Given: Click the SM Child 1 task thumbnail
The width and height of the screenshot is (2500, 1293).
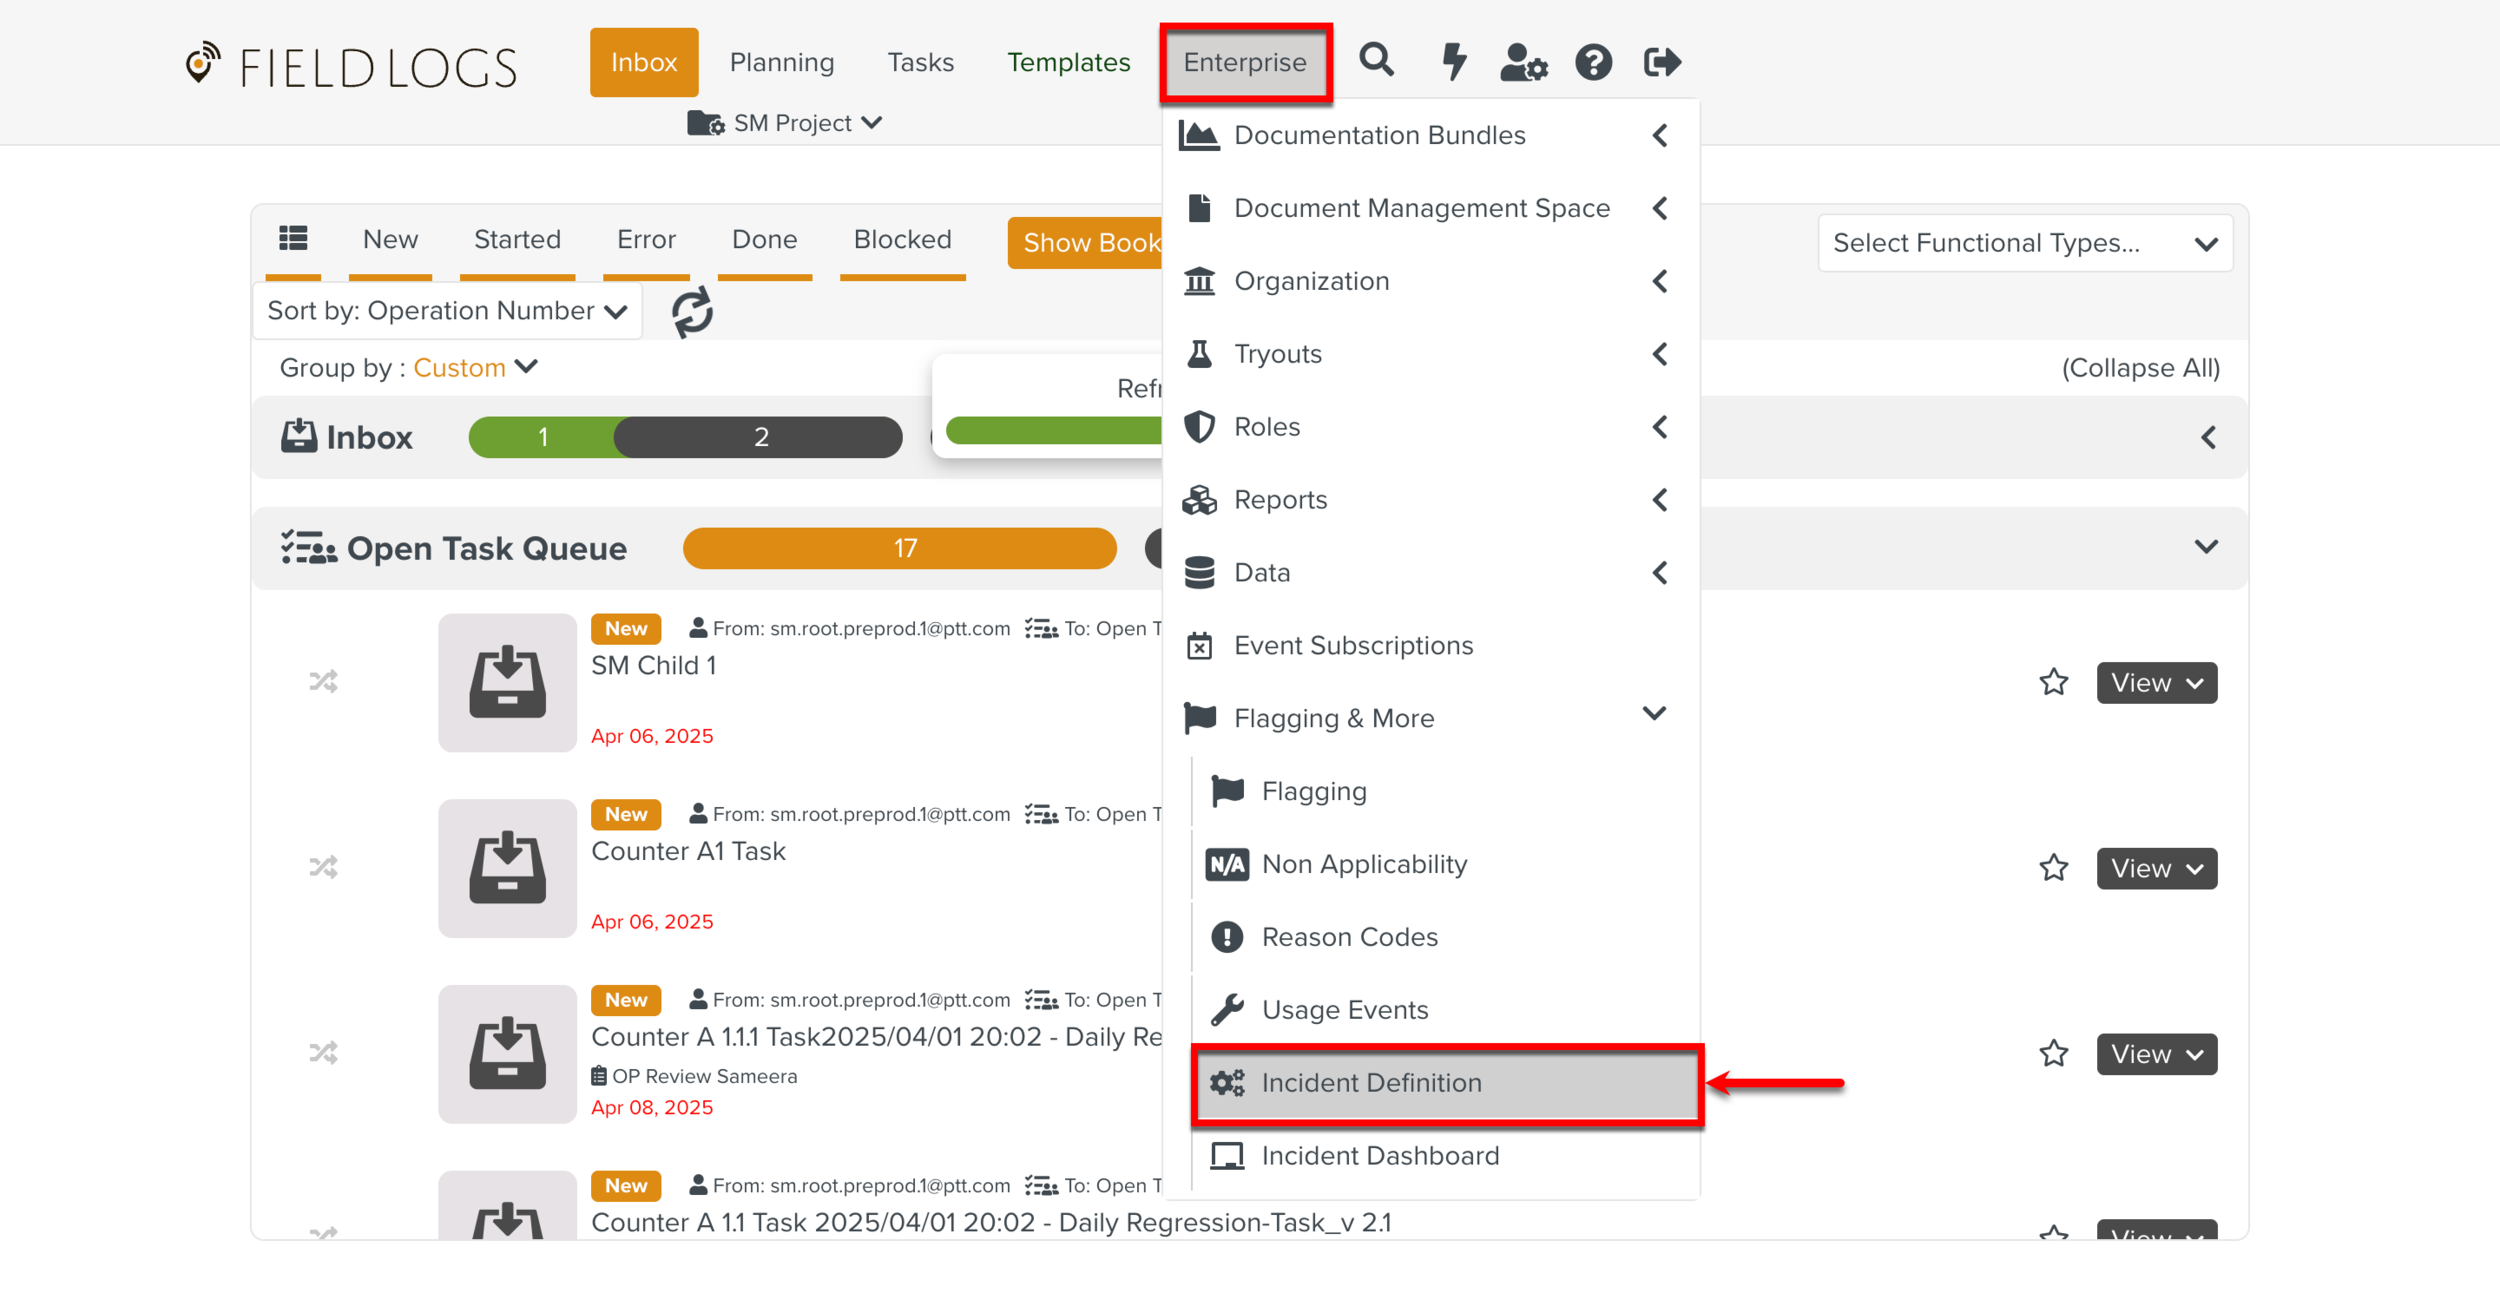Looking at the screenshot, I should (x=507, y=682).
